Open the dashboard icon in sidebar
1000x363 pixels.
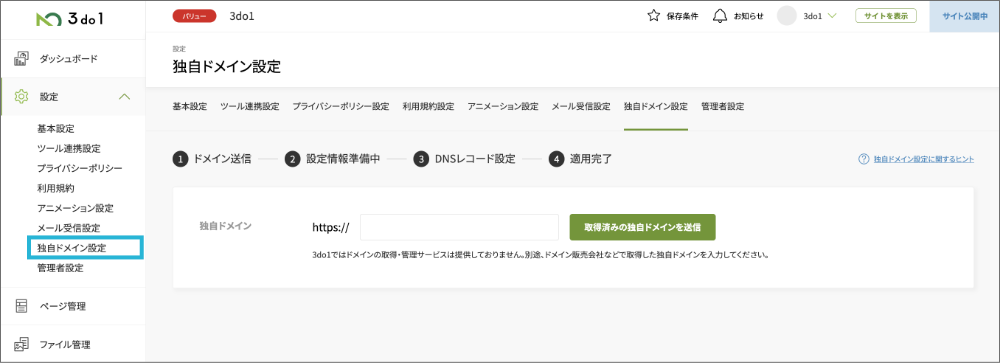click(x=21, y=59)
